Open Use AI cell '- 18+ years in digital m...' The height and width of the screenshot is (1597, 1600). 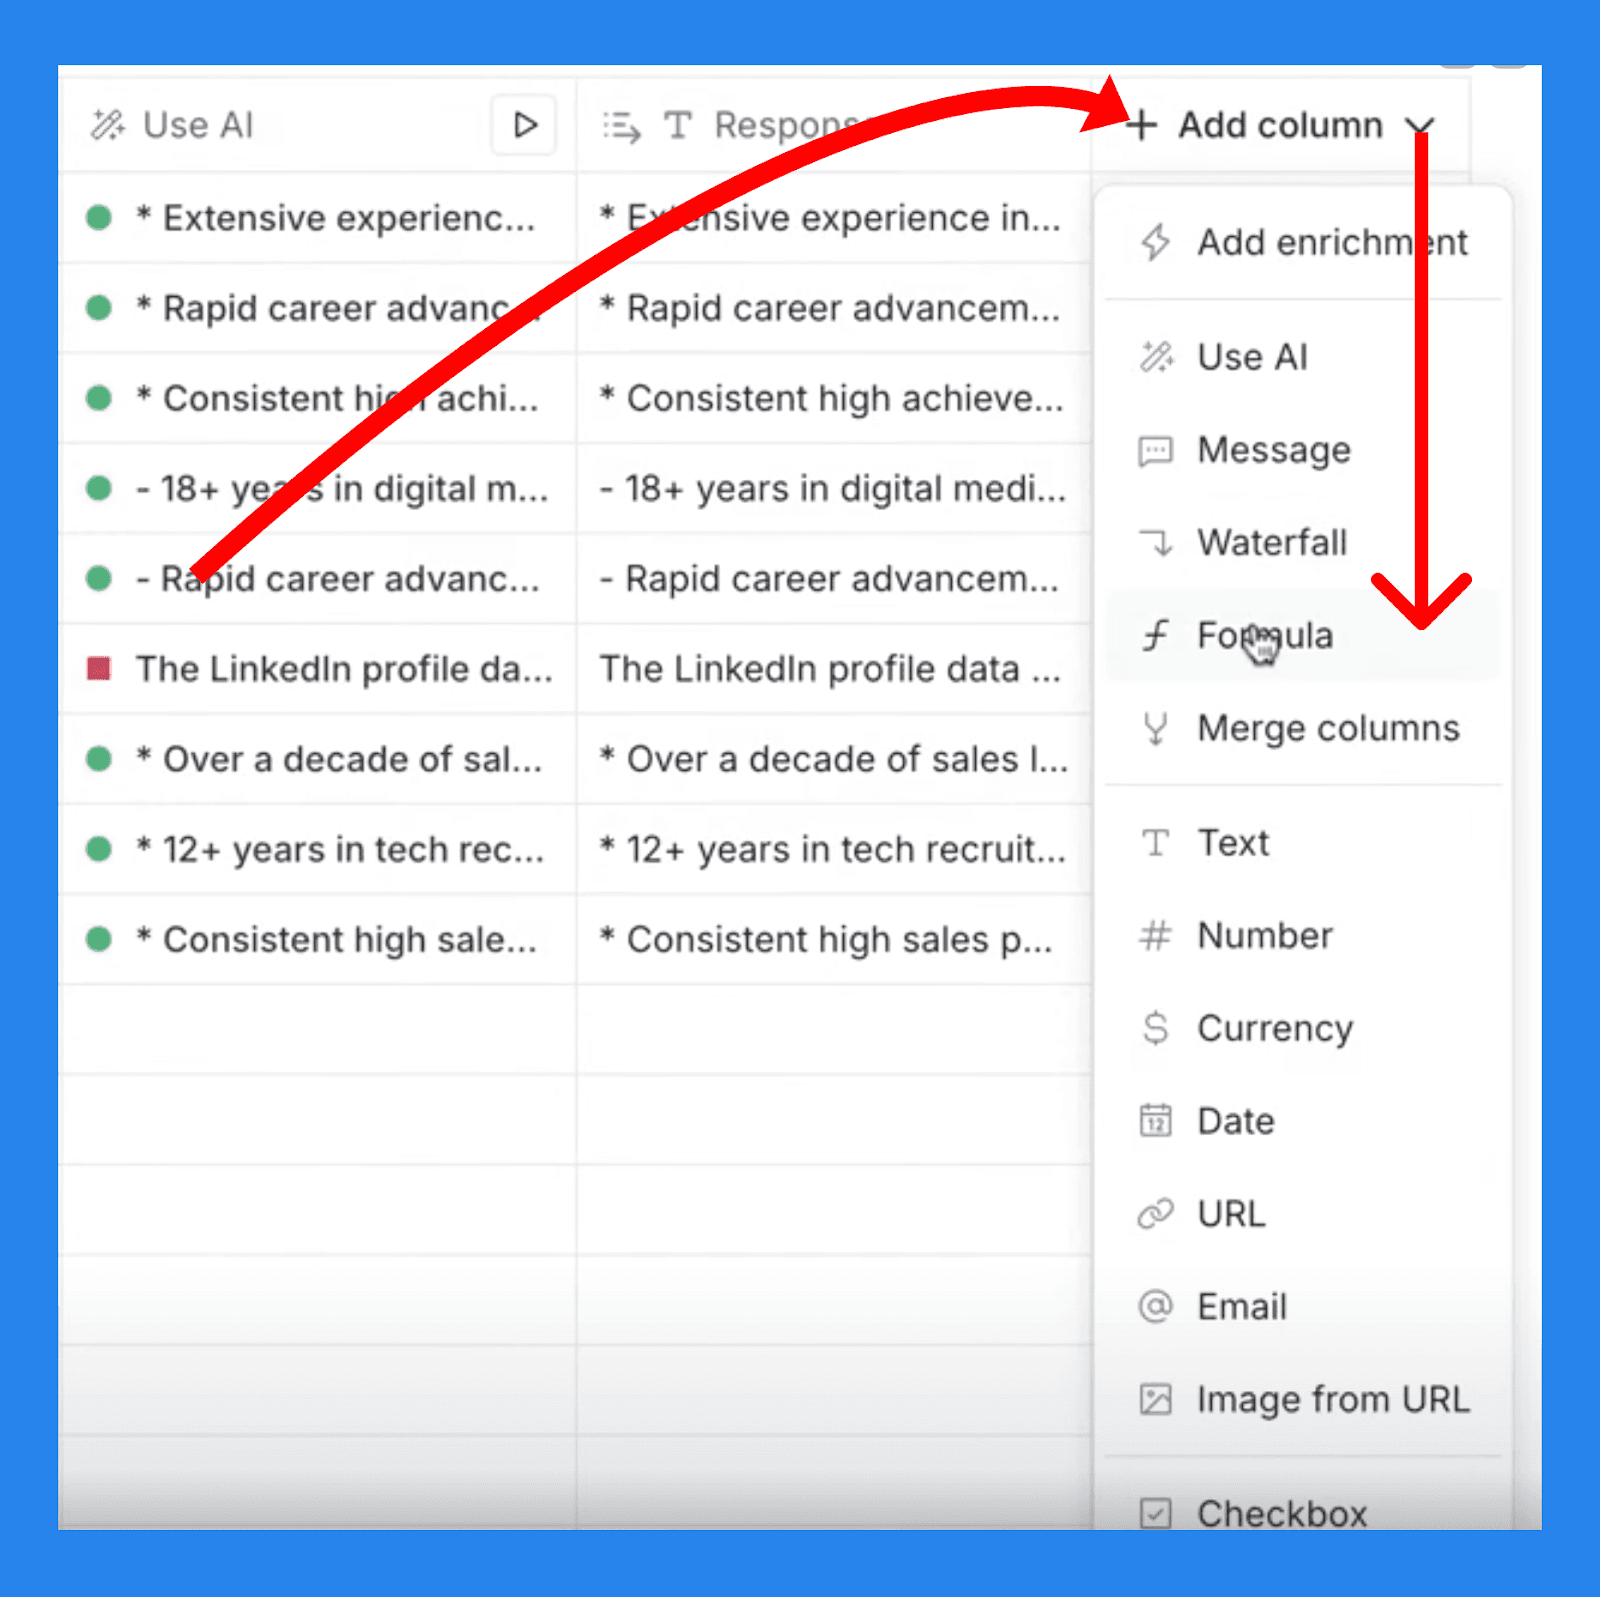(x=317, y=489)
